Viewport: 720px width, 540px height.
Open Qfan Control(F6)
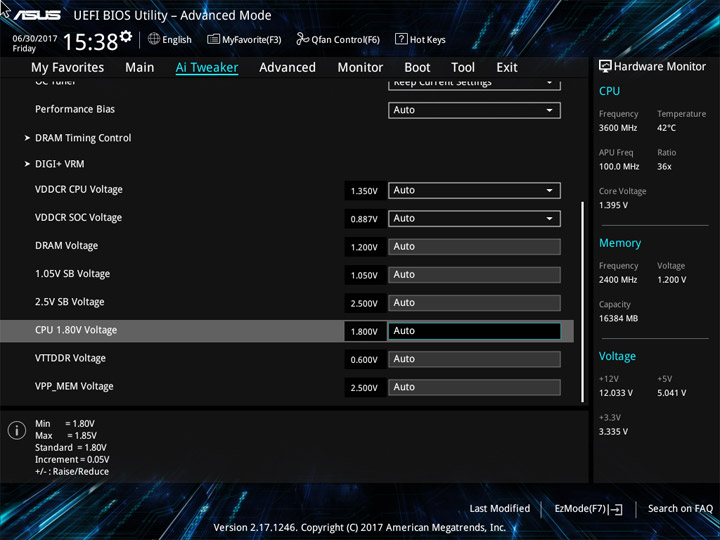[338, 39]
